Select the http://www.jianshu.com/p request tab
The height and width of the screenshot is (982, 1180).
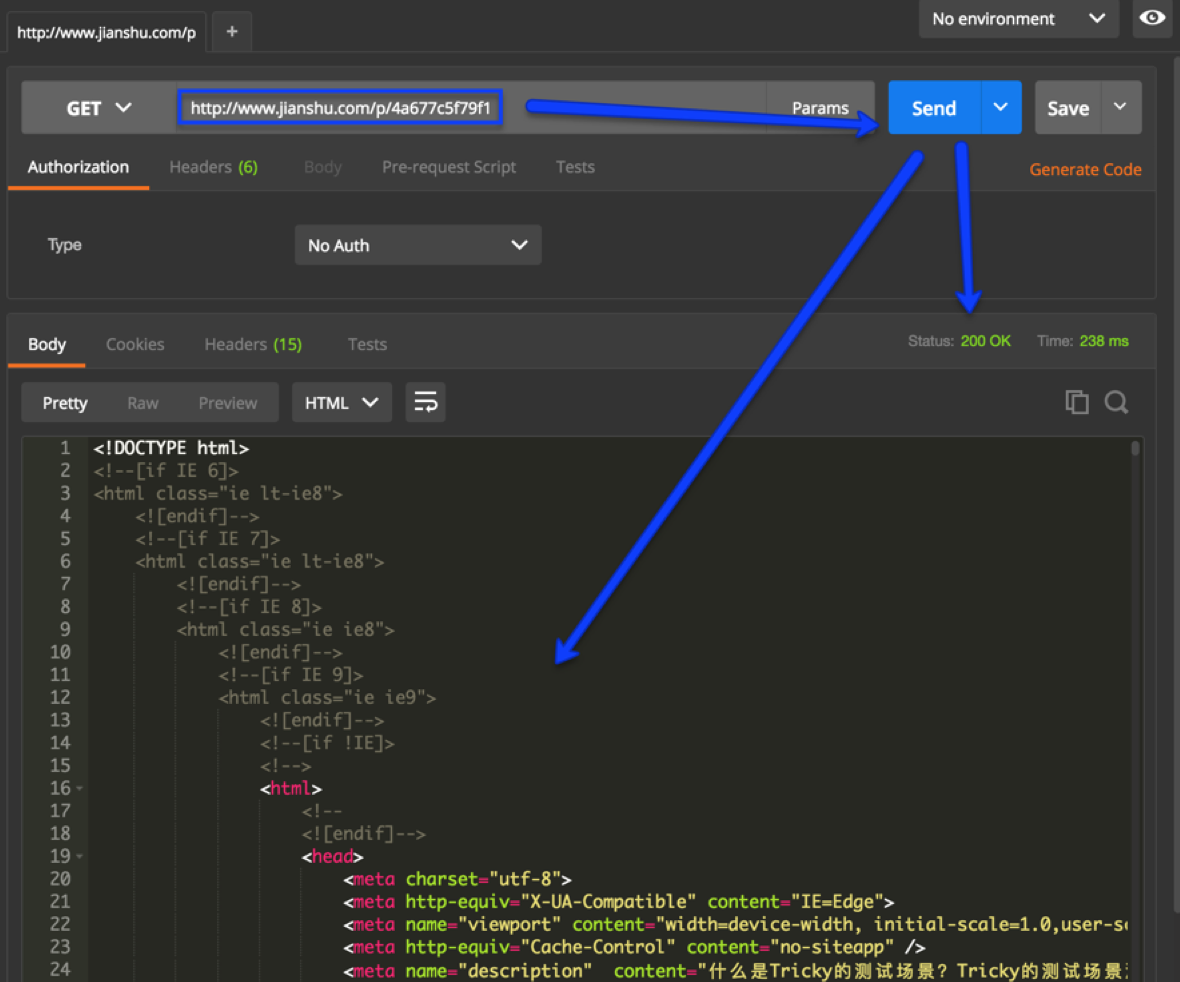tap(106, 32)
